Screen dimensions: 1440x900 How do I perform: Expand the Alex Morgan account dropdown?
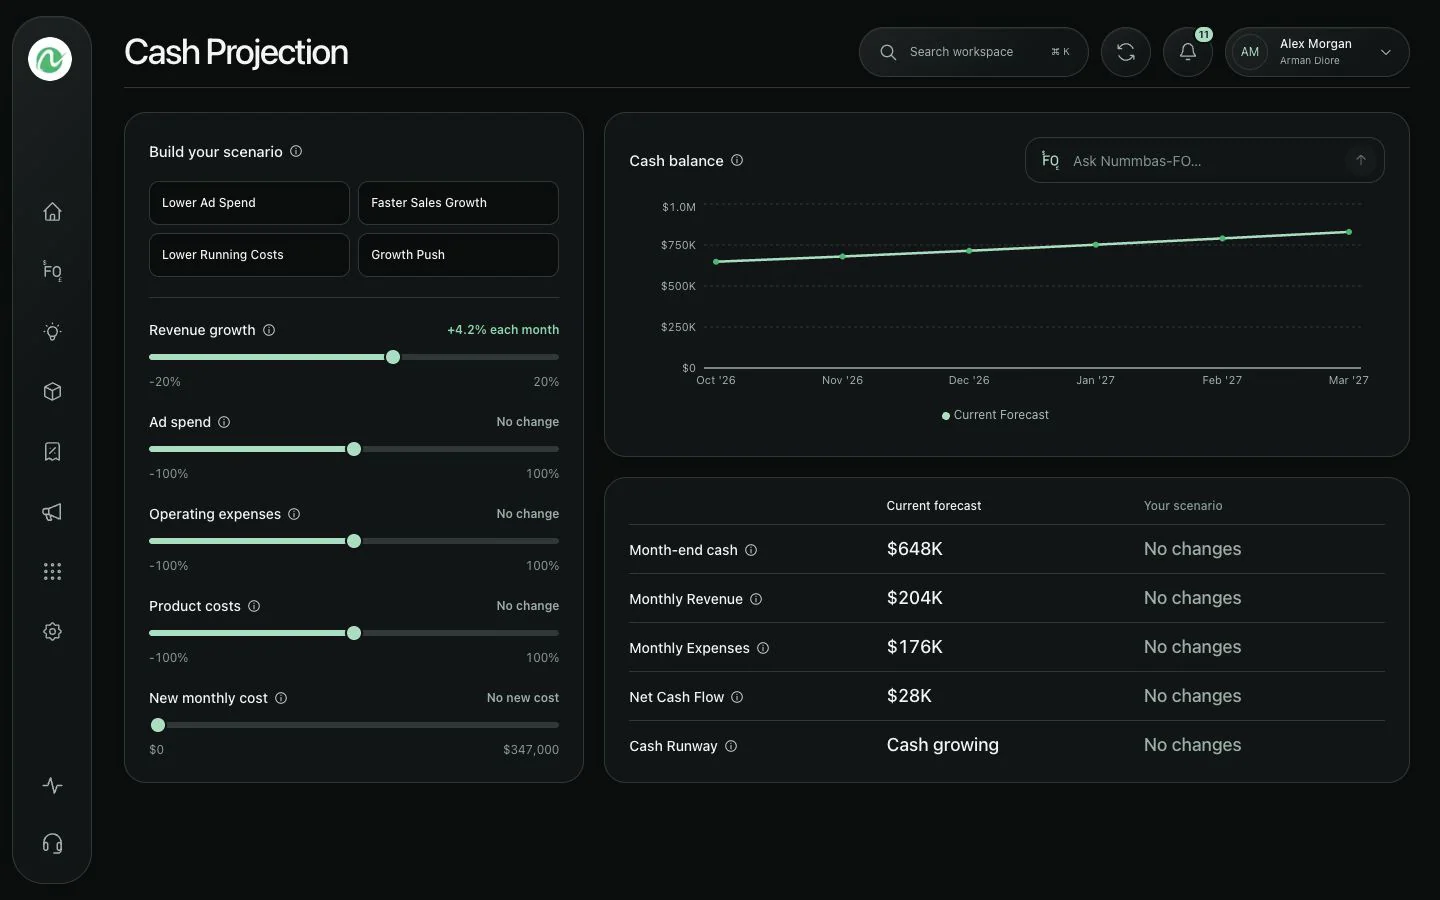click(x=1386, y=52)
